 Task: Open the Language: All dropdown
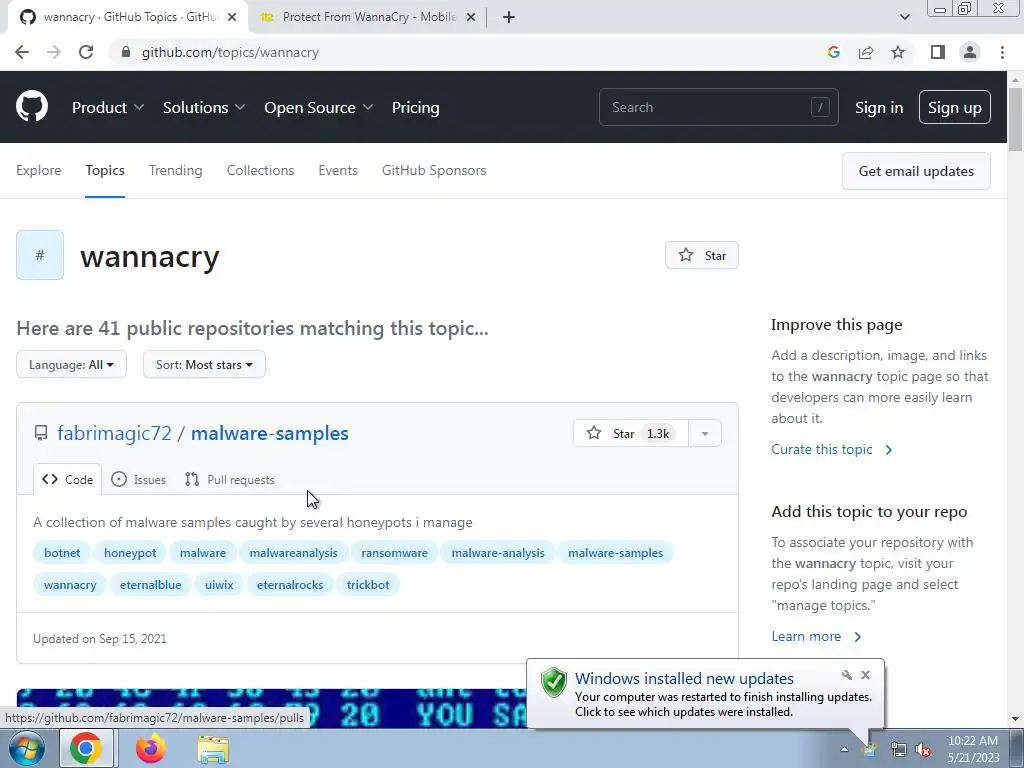click(71, 364)
